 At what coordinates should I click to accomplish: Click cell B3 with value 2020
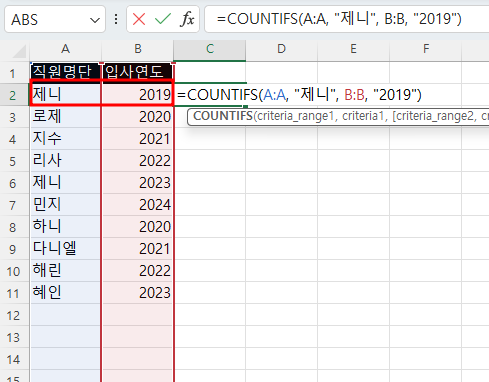pyautogui.click(x=138, y=117)
